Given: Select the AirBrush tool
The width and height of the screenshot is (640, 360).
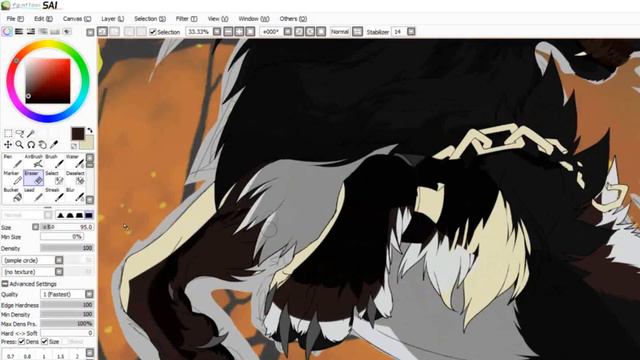Looking at the screenshot, I should [x=33, y=161].
